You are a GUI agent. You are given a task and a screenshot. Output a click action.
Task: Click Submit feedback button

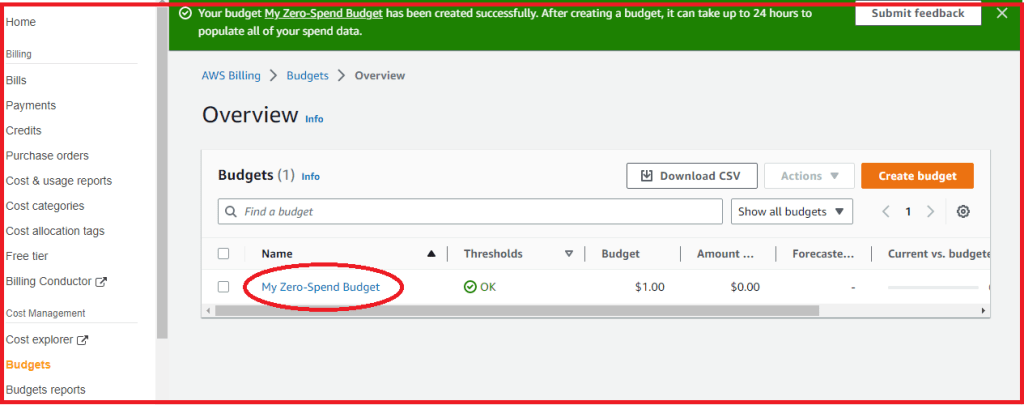[918, 13]
